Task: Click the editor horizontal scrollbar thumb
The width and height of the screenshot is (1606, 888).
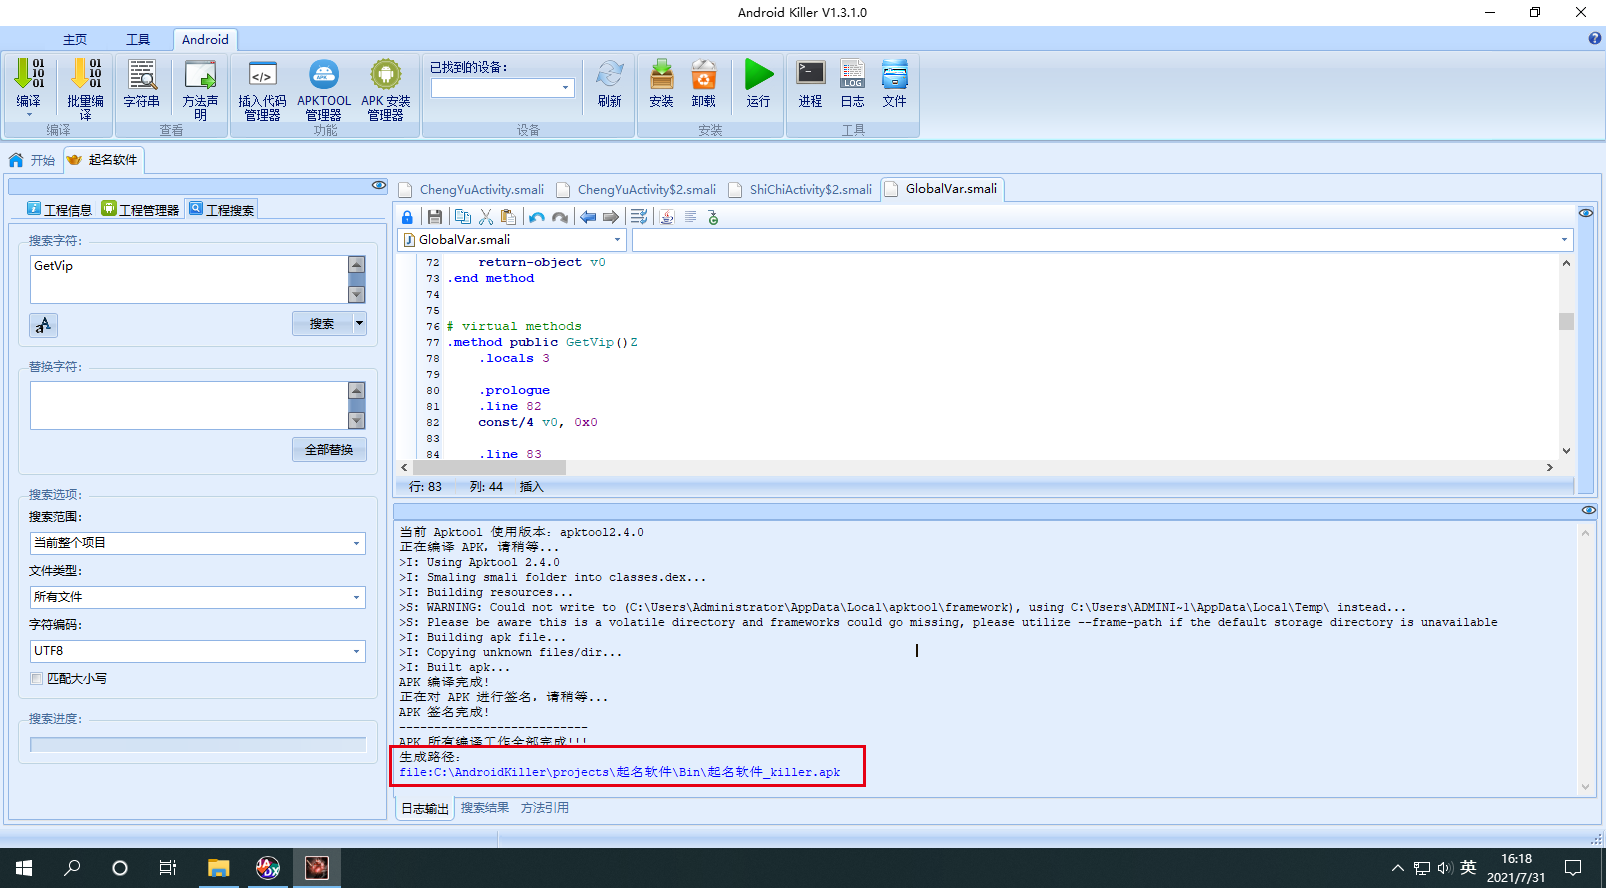Action: click(x=489, y=467)
